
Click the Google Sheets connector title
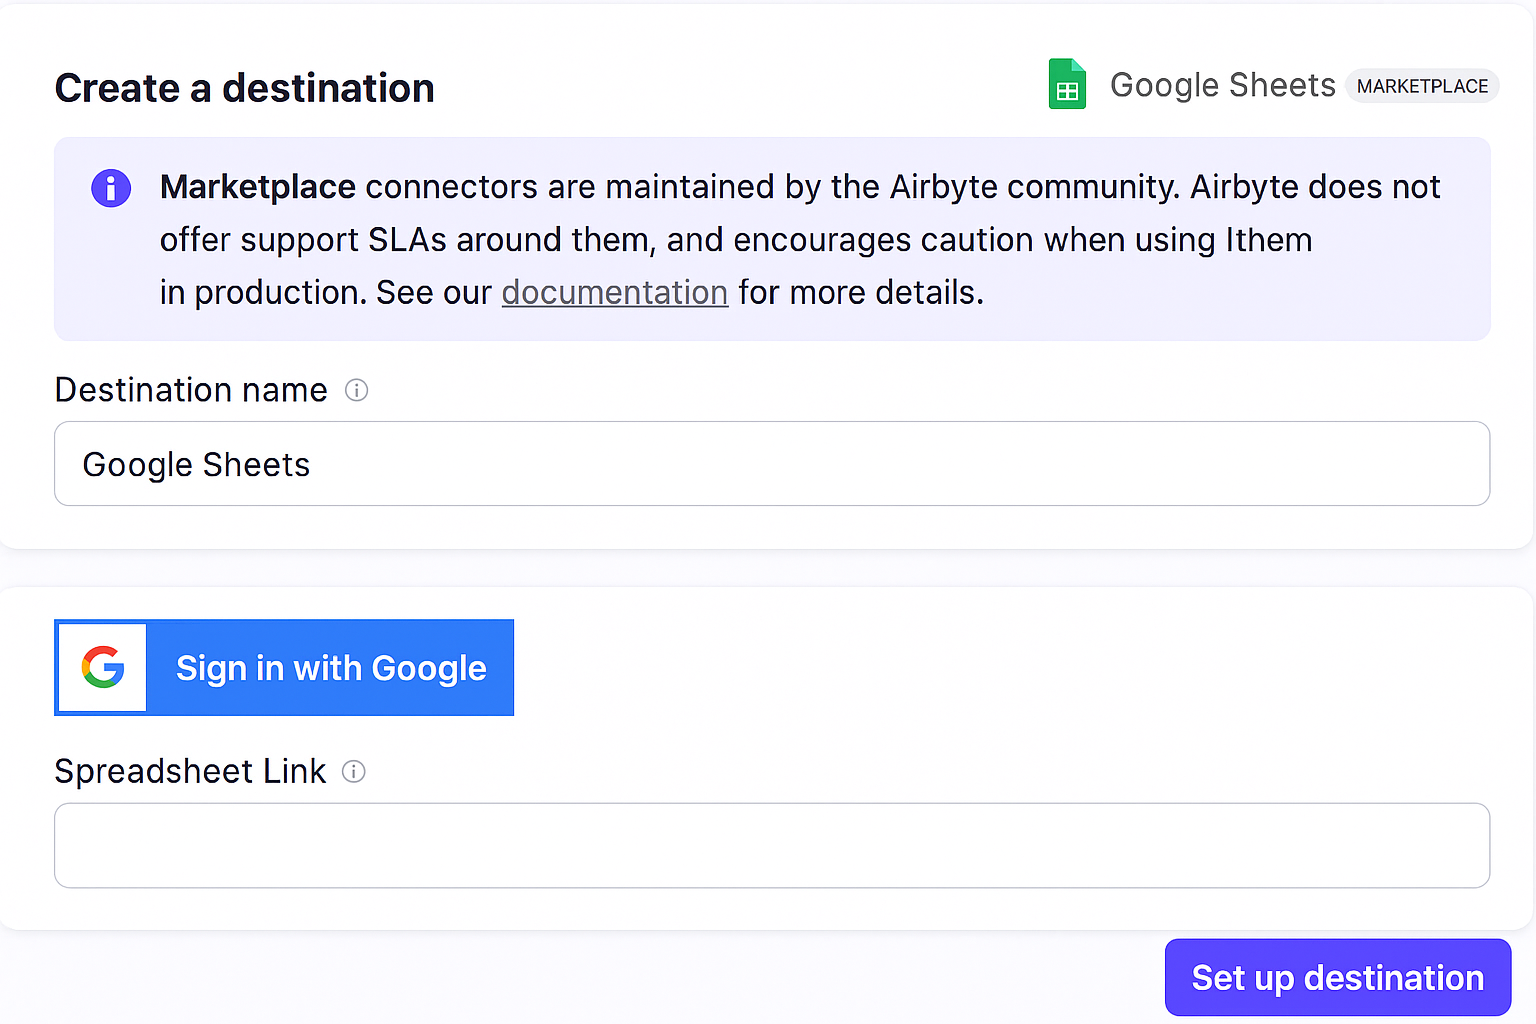click(x=1223, y=85)
